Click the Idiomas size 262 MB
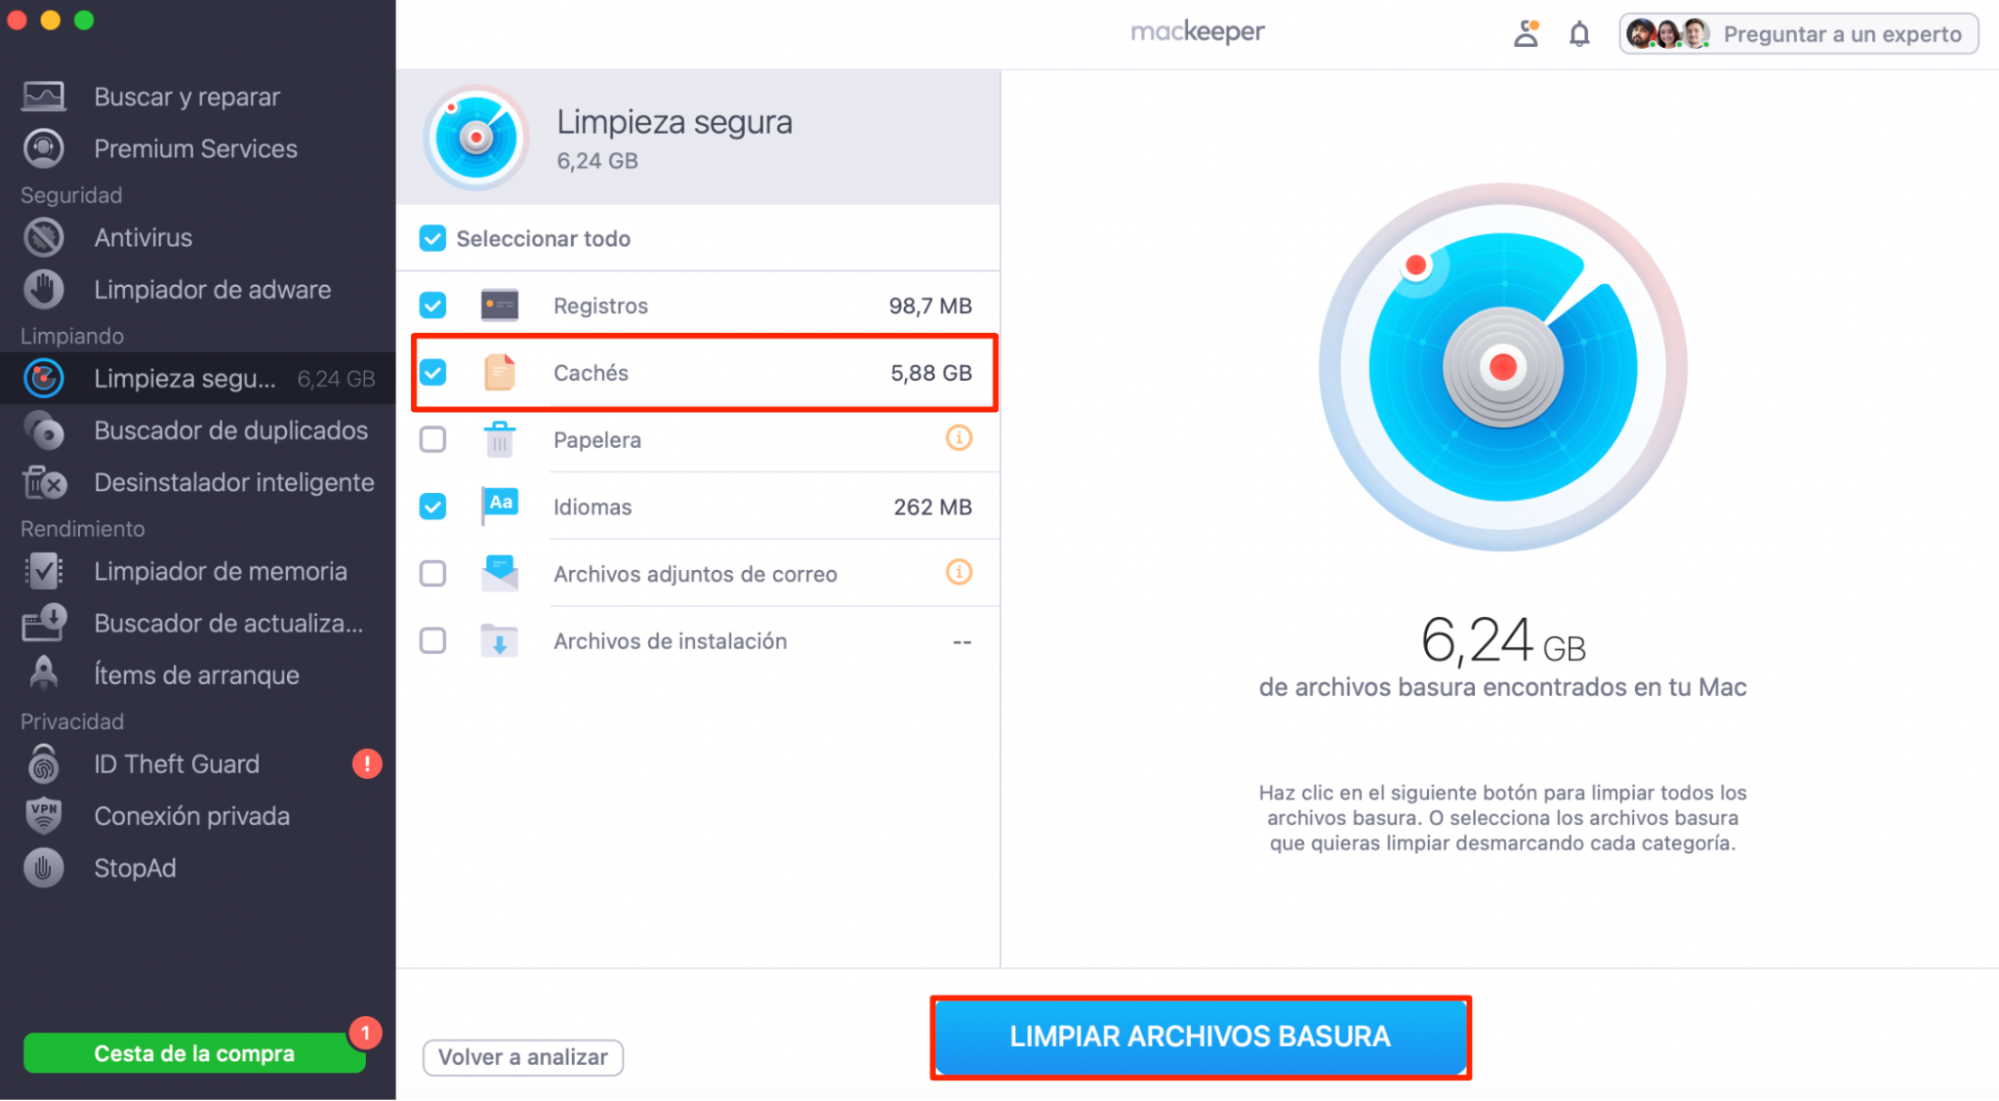This screenshot has height=1101, width=1999. pos(932,507)
